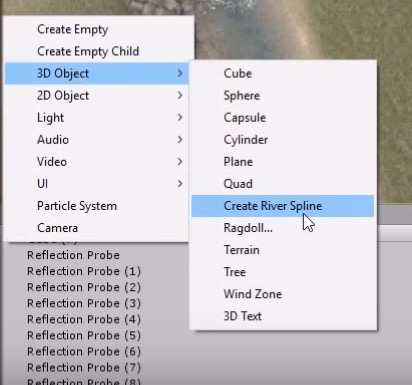Create a Sphere 3D object
Viewport: 412px width, 385px height.
283,96
